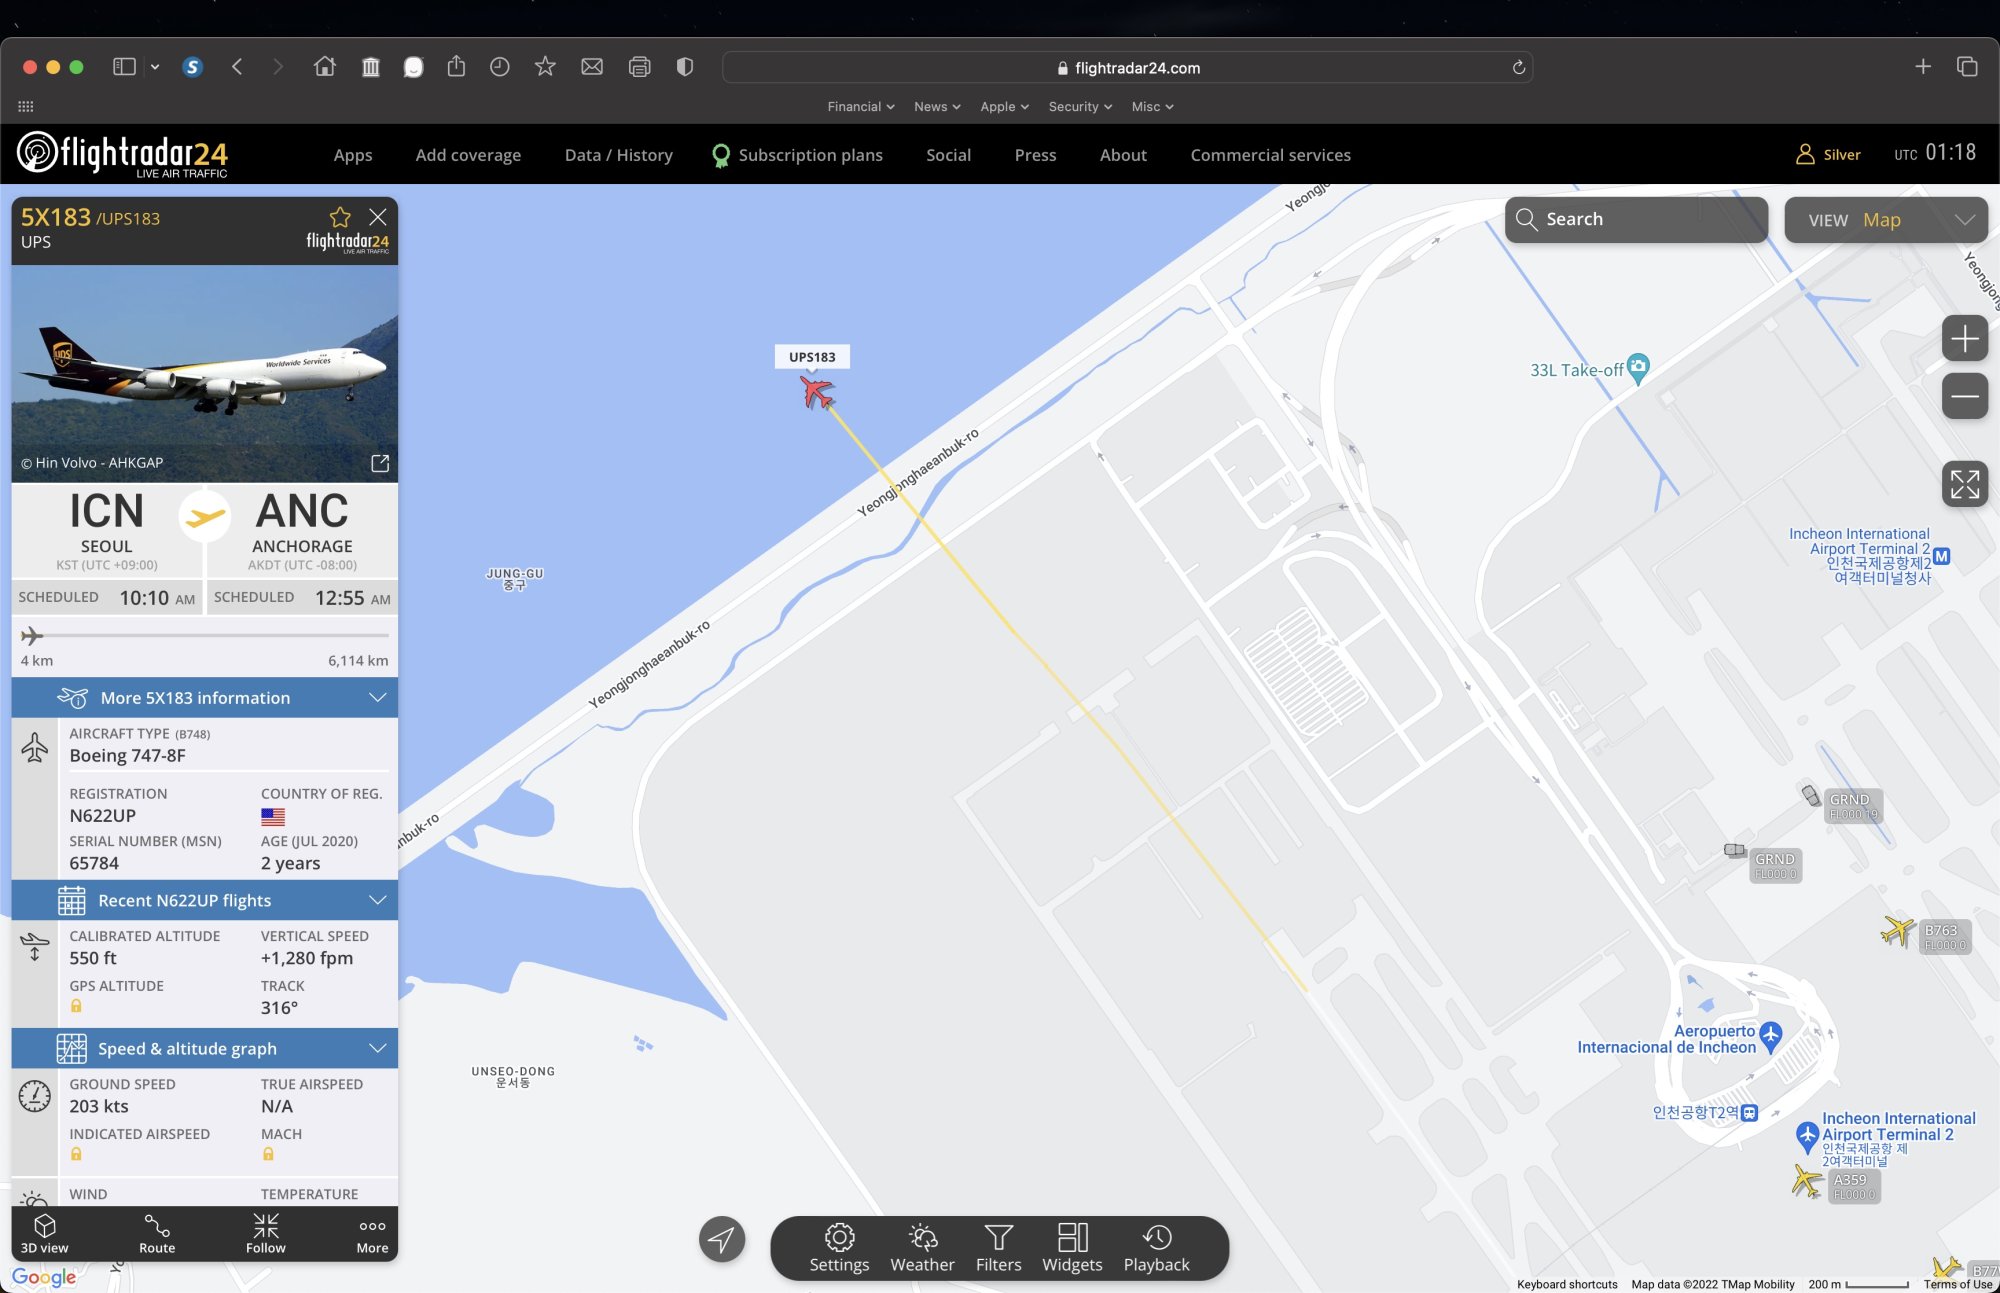2000x1293 pixels.
Task: Show flight Route icon
Action: [157, 1227]
